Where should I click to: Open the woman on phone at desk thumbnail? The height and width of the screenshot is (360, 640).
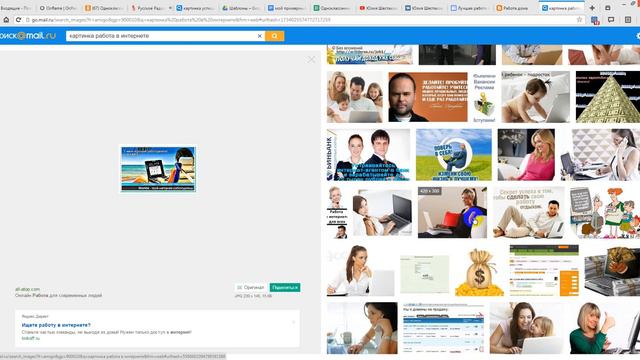tap(600, 155)
